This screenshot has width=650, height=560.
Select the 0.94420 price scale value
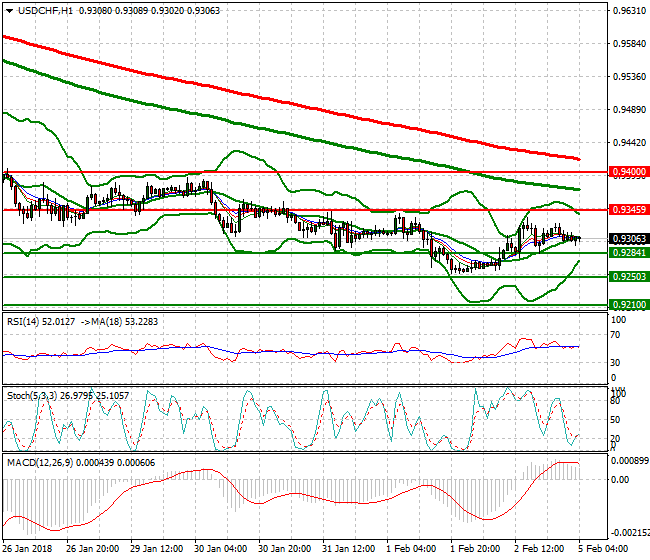coord(630,143)
